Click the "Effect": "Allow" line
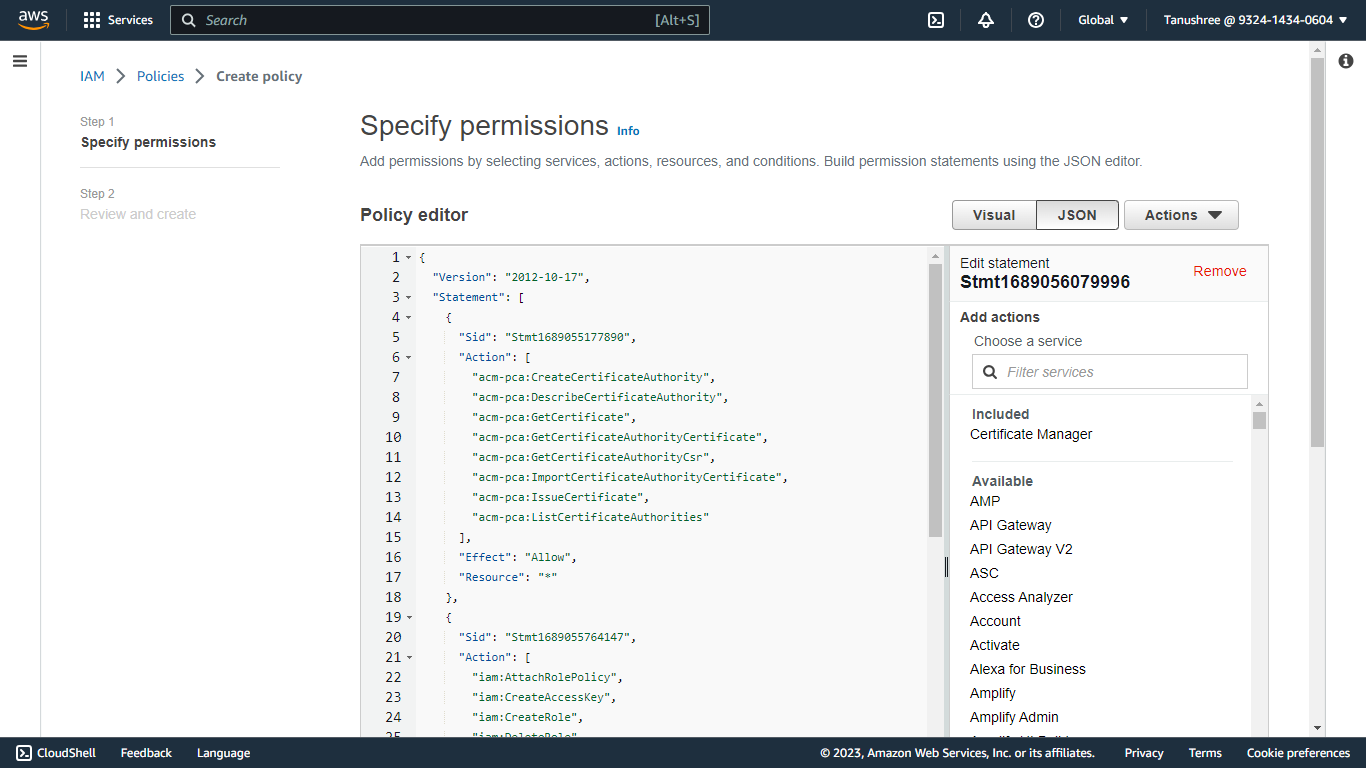 tap(518, 557)
